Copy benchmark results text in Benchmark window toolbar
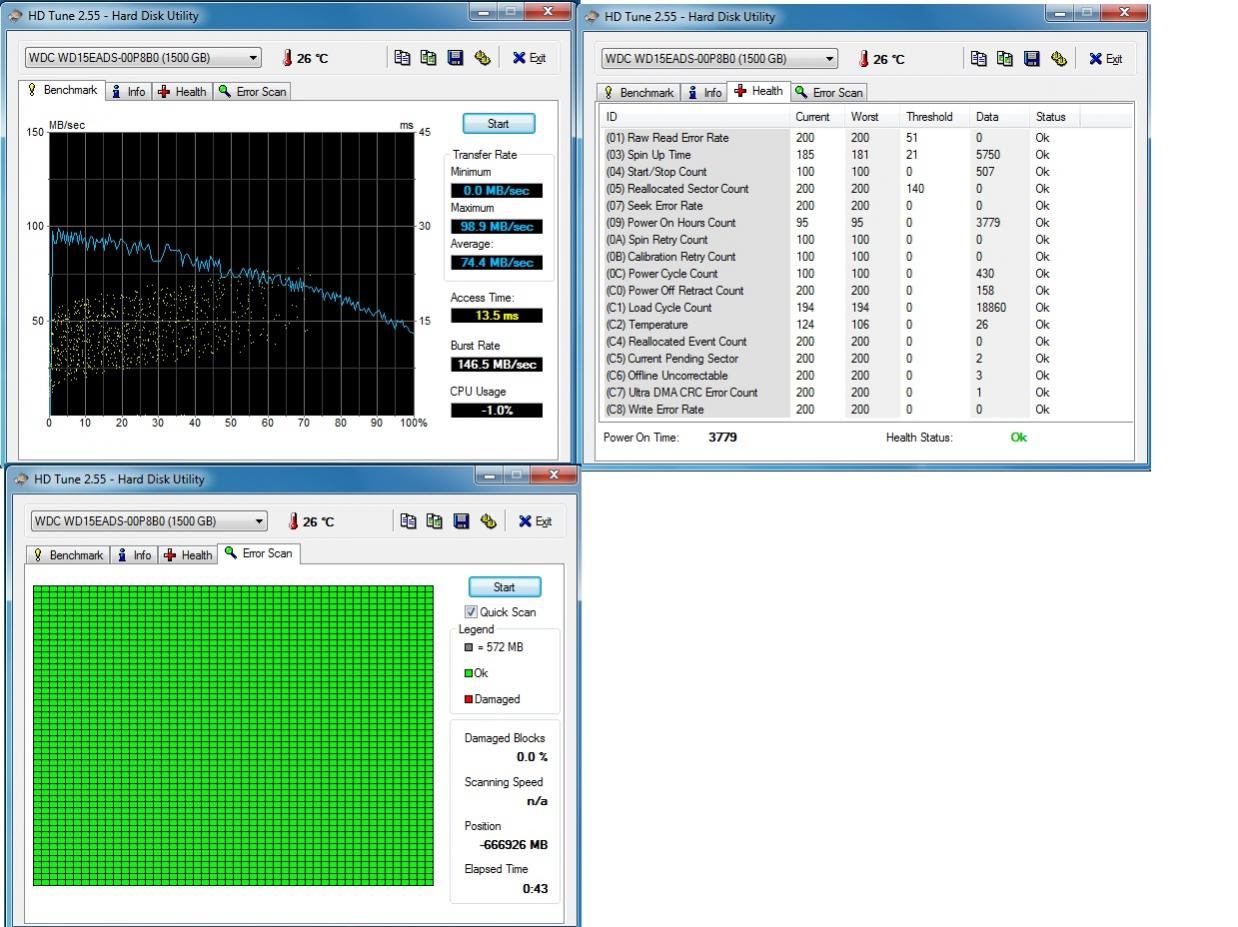Image resolution: width=1238 pixels, height=927 pixels. pyautogui.click(x=403, y=58)
